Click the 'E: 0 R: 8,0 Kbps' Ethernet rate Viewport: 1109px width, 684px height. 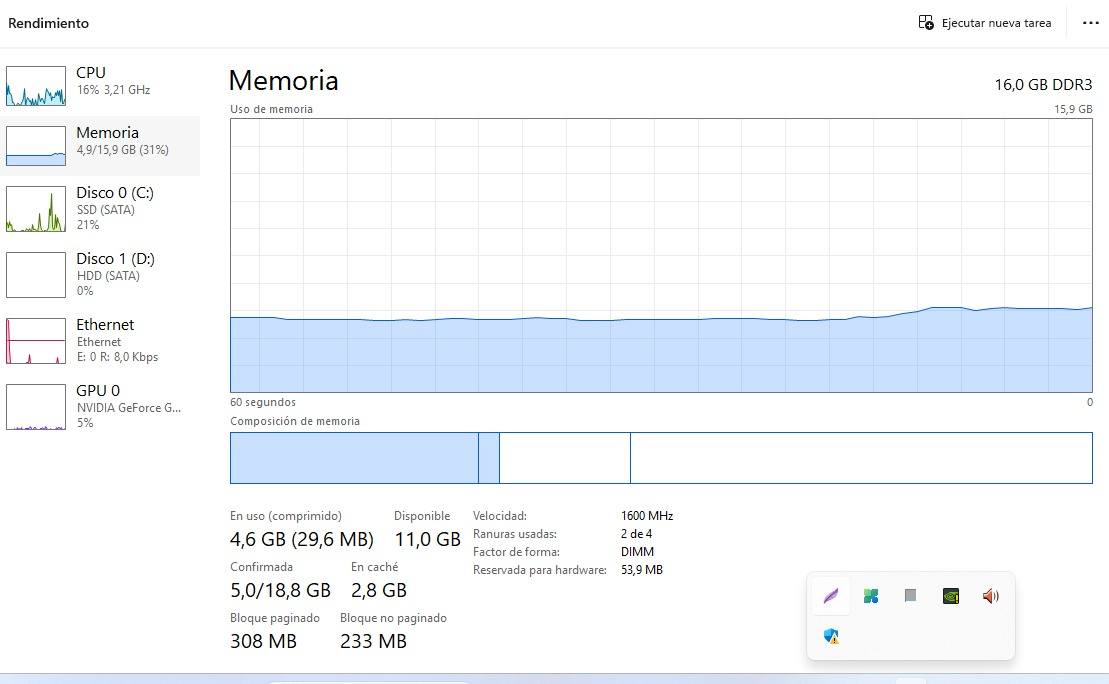117,357
